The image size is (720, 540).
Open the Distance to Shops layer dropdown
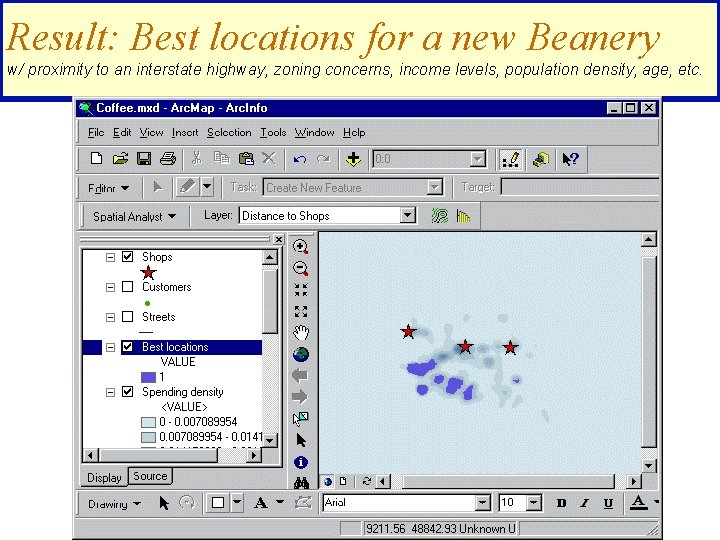tap(407, 215)
